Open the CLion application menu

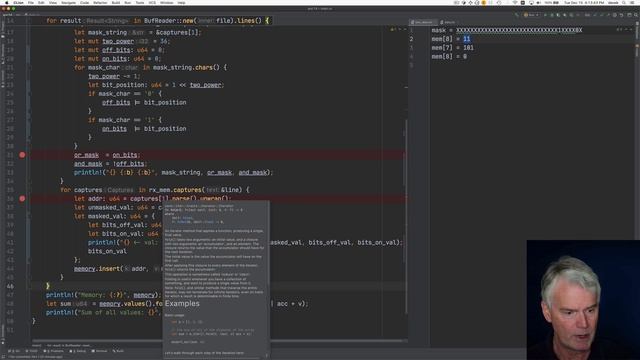pos(18,2)
